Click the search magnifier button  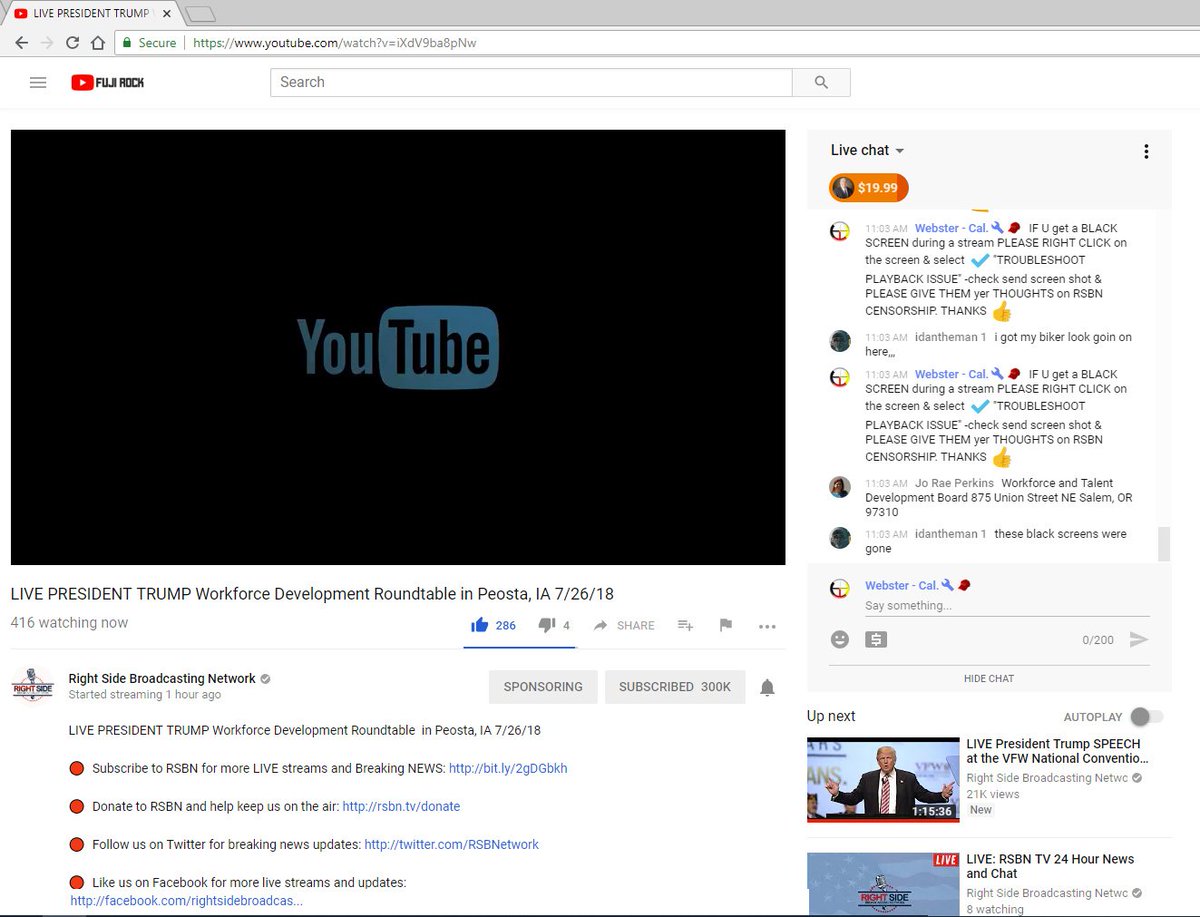(821, 82)
